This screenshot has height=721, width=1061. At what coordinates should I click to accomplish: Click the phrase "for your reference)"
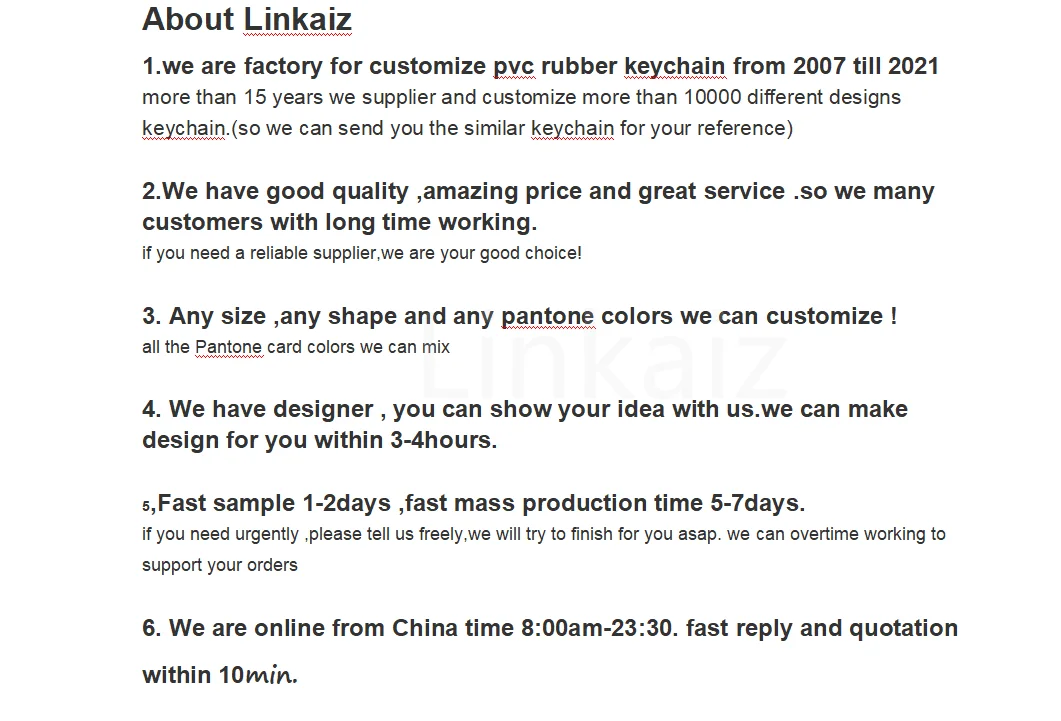[706, 129]
